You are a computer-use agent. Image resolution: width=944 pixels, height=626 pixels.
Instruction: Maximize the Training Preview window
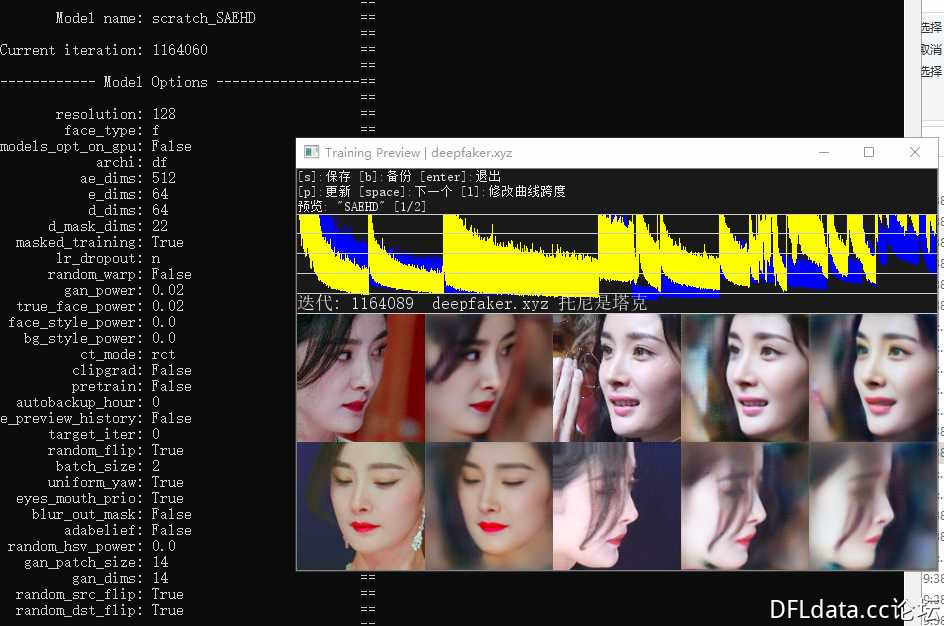coord(869,153)
